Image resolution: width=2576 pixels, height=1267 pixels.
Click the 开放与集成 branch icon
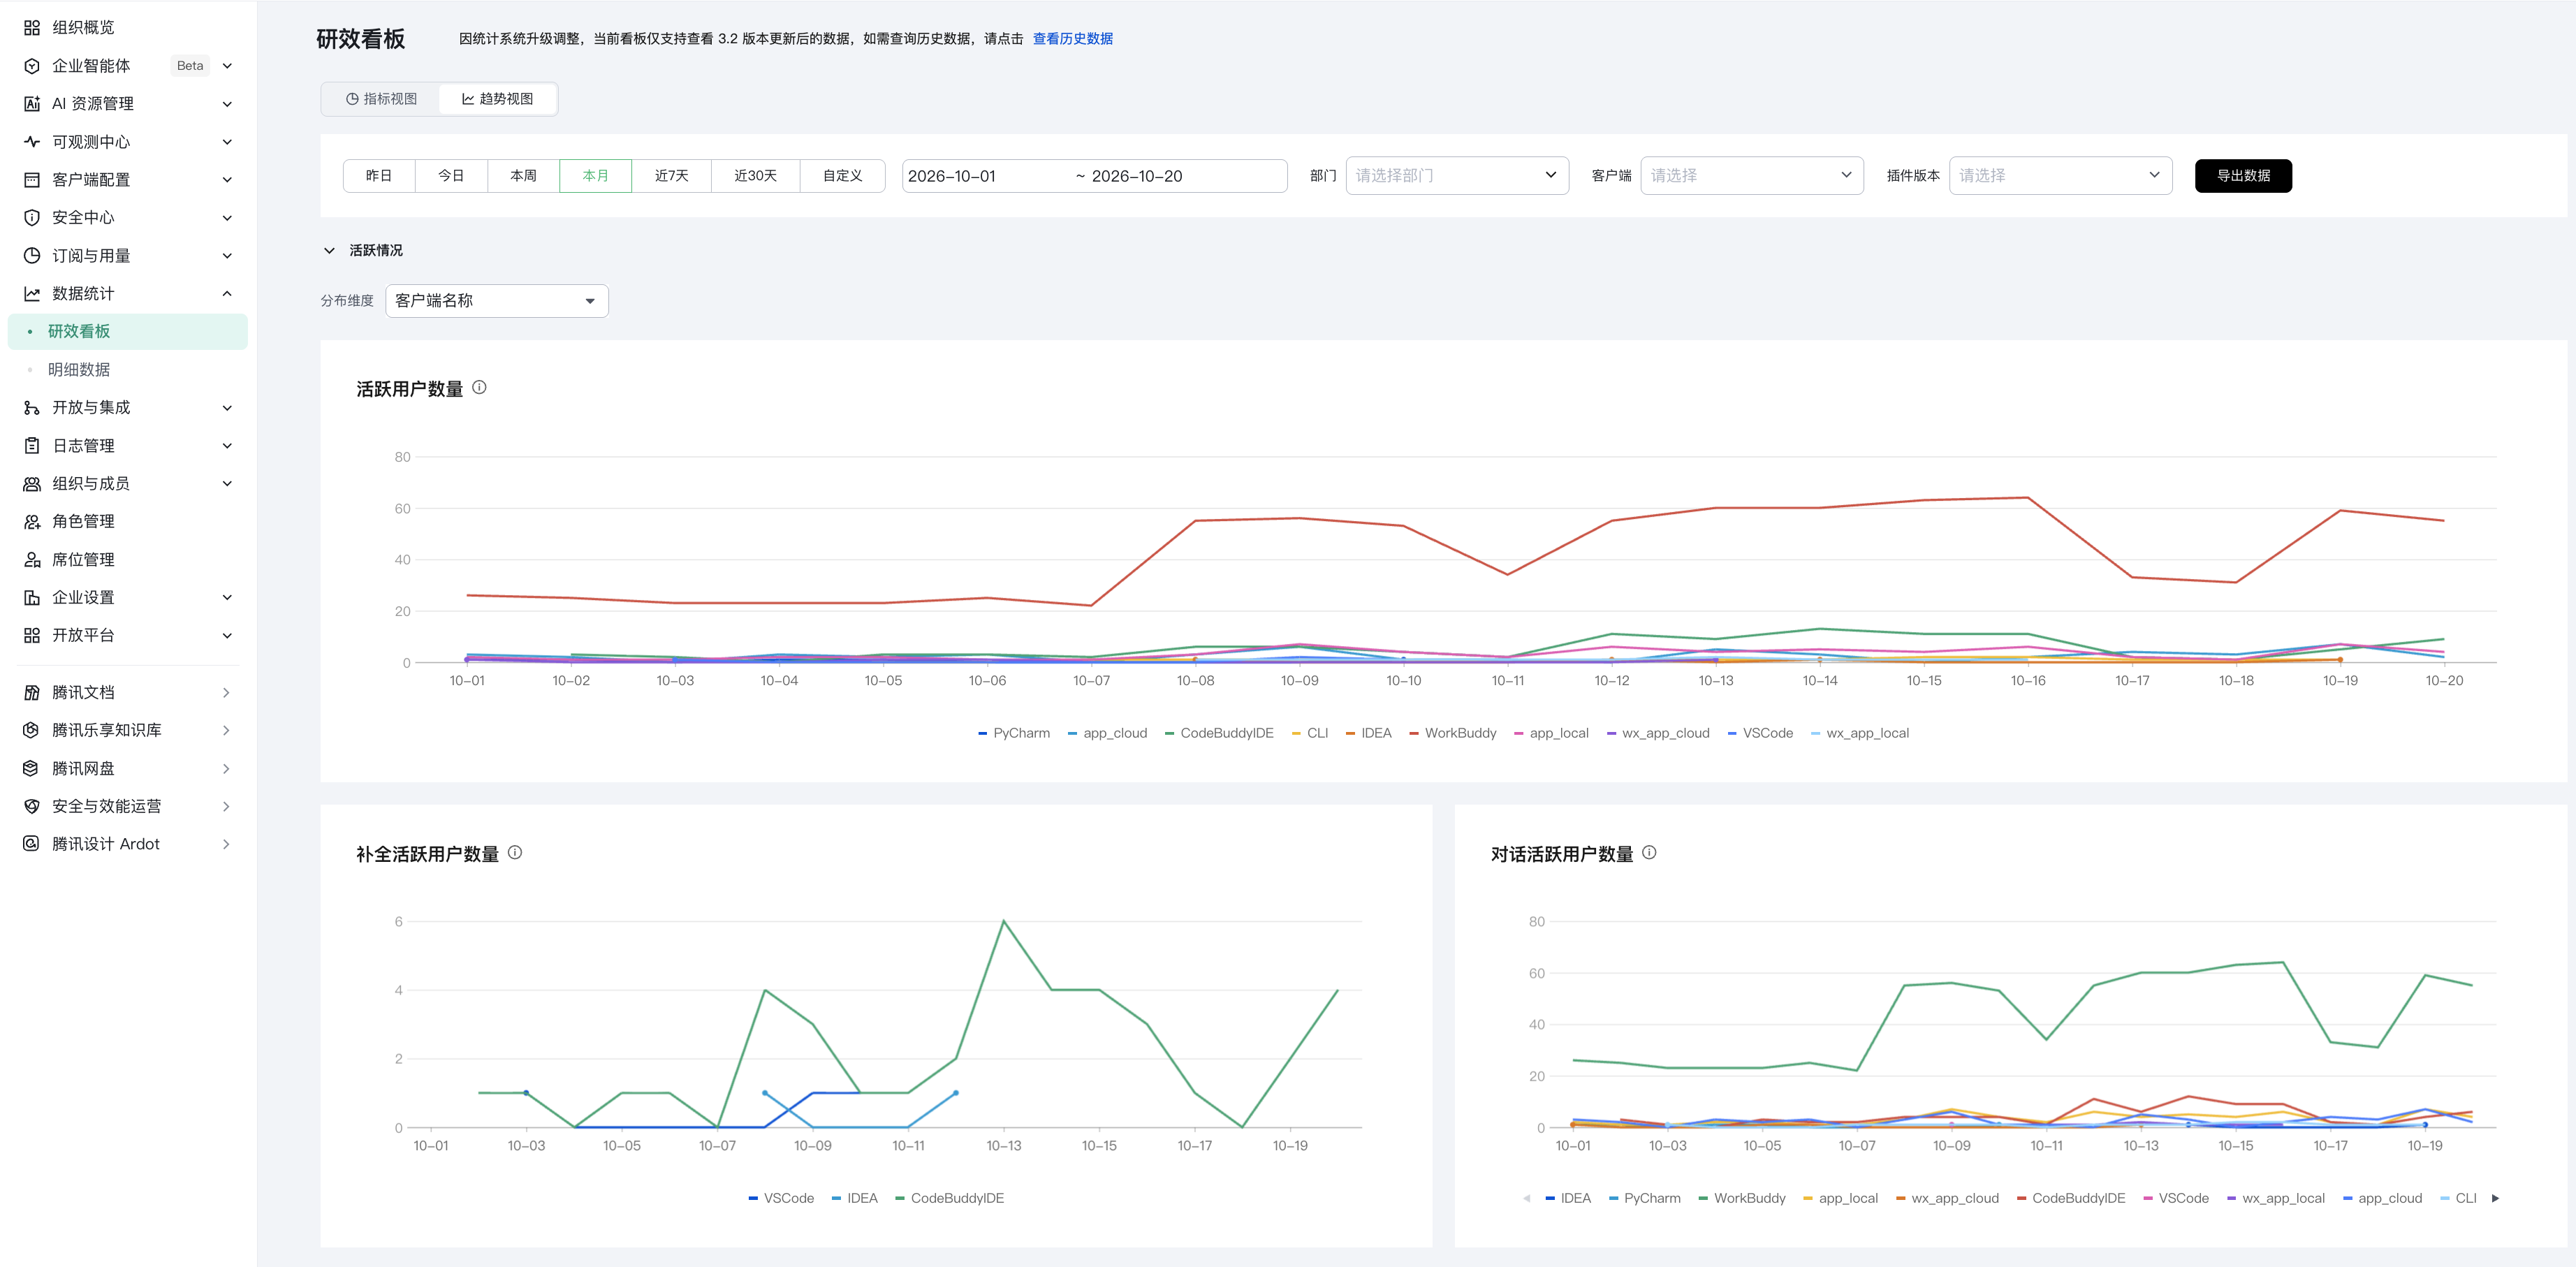pos(32,408)
